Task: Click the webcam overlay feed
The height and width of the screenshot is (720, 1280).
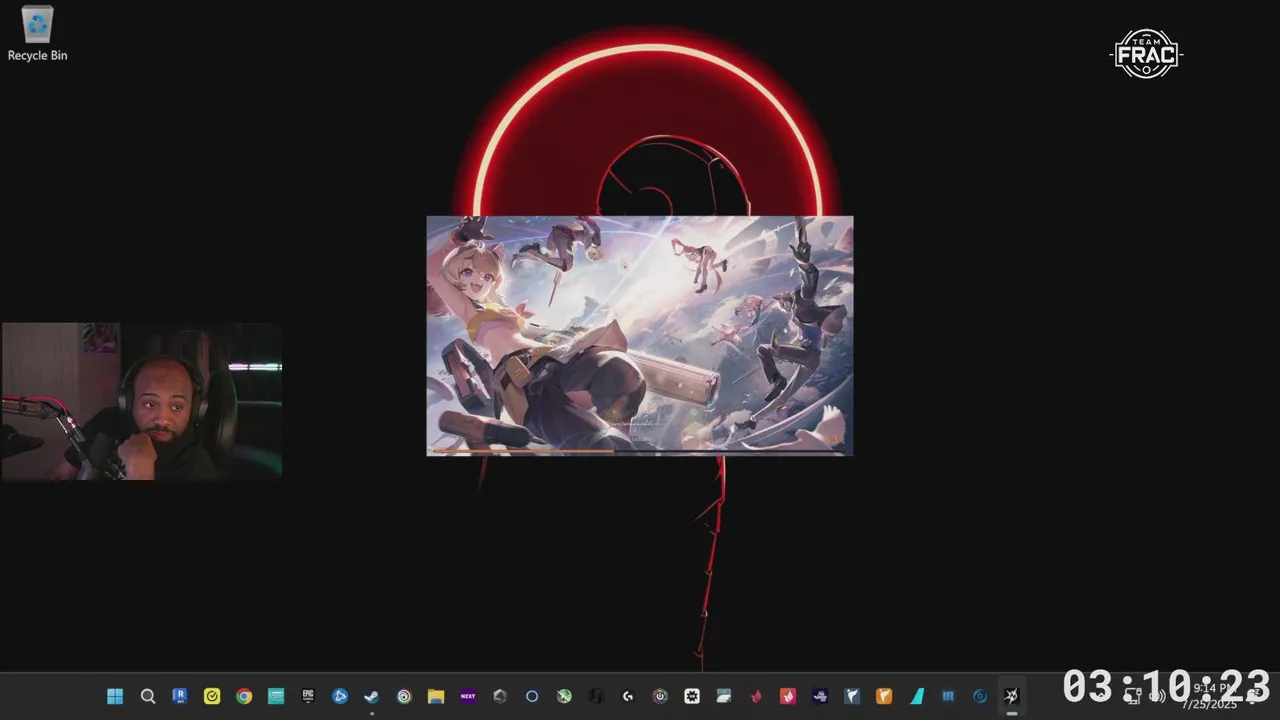Action: (x=142, y=401)
